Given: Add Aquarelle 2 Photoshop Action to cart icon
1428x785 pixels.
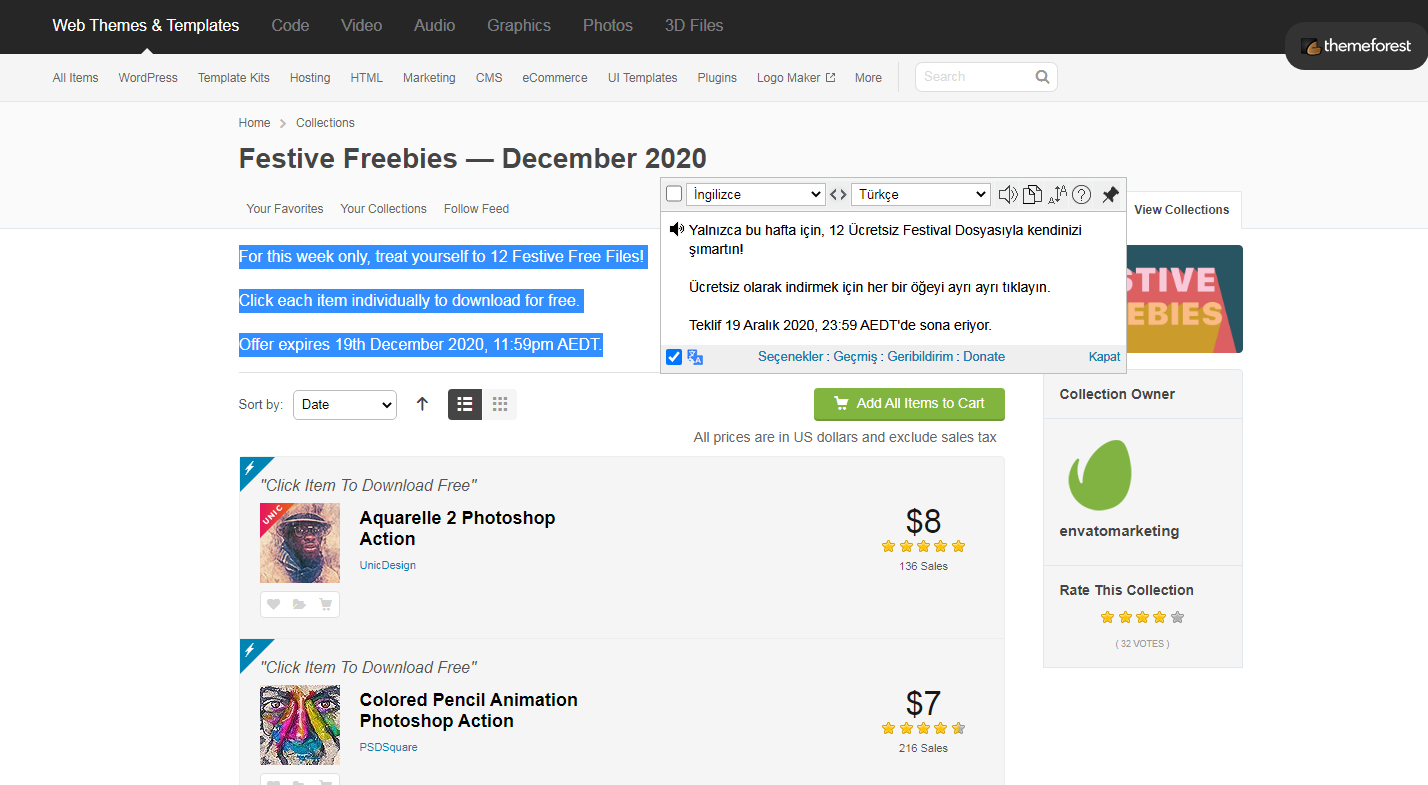Looking at the screenshot, I should coord(325,604).
